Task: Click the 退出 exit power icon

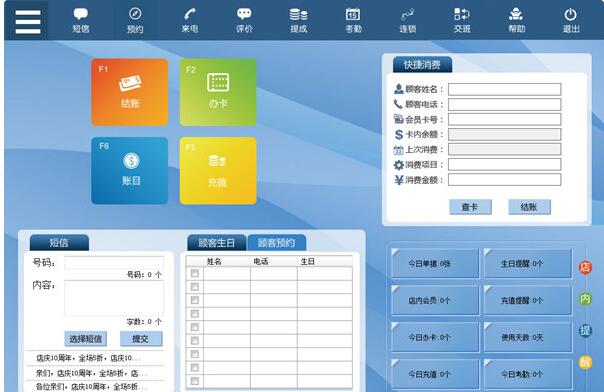Action: 570,20
